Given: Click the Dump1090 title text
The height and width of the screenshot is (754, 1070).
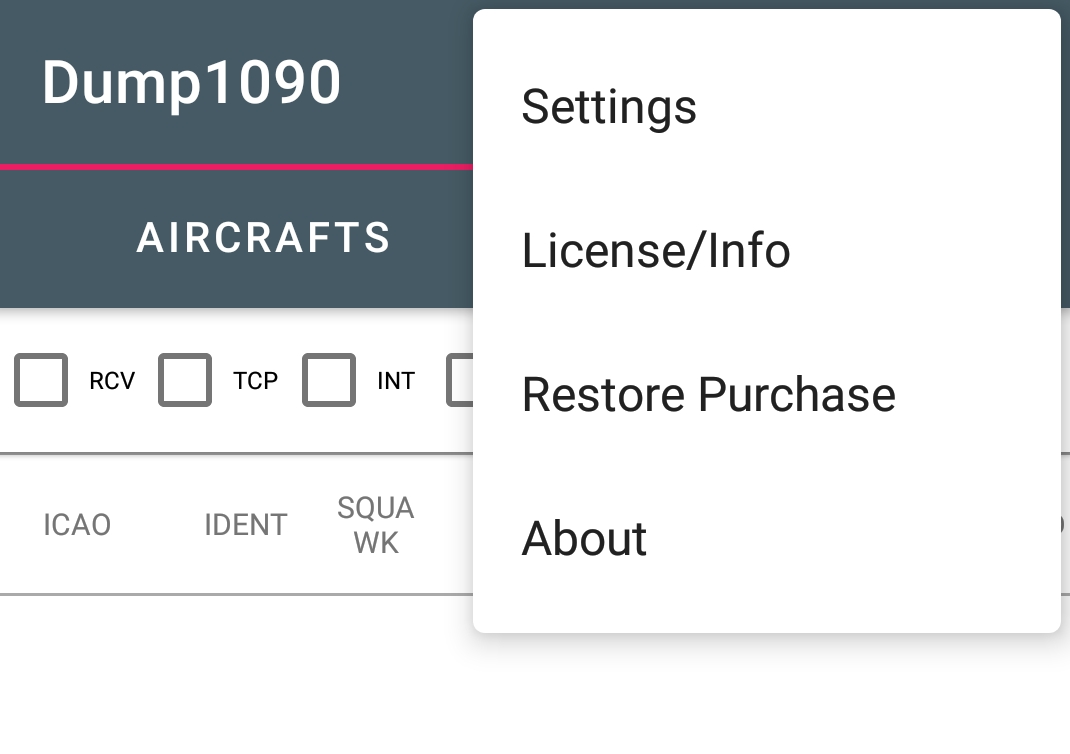Looking at the screenshot, I should coord(192,82).
